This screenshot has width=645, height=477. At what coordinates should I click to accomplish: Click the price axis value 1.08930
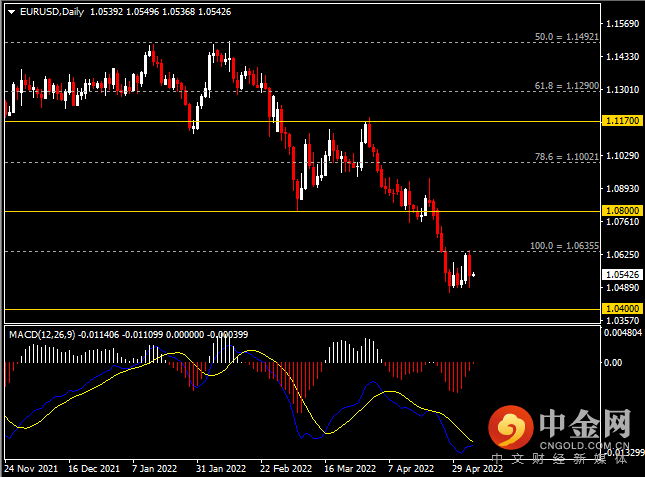(x=622, y=189)
